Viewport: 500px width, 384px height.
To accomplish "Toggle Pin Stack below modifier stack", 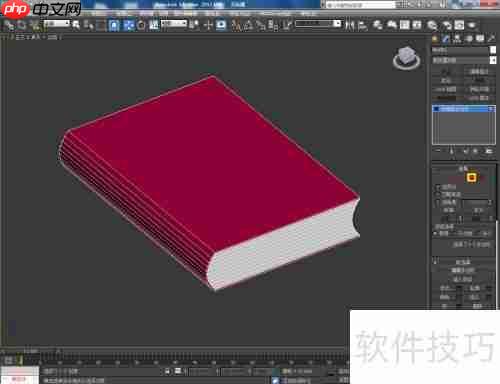I will tap(438, 151).
